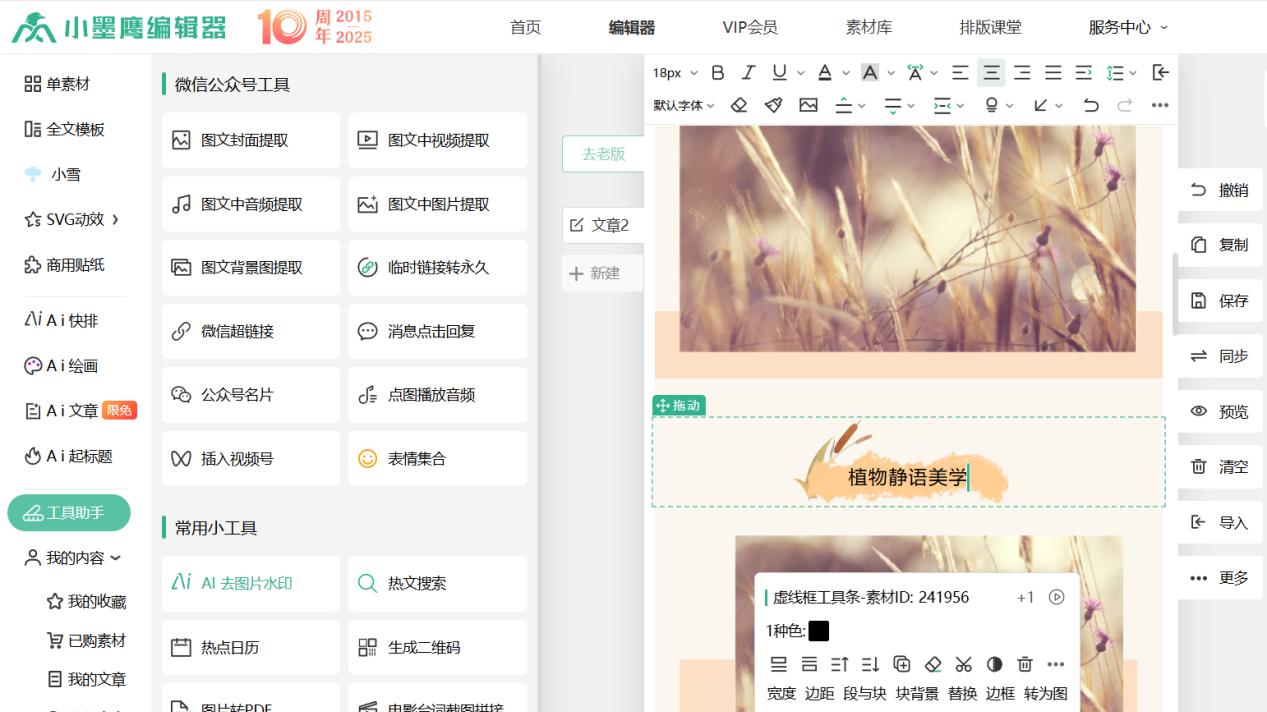
Task: Select the 图文中视频提取 video extraction tool
Action: (437, 140)
